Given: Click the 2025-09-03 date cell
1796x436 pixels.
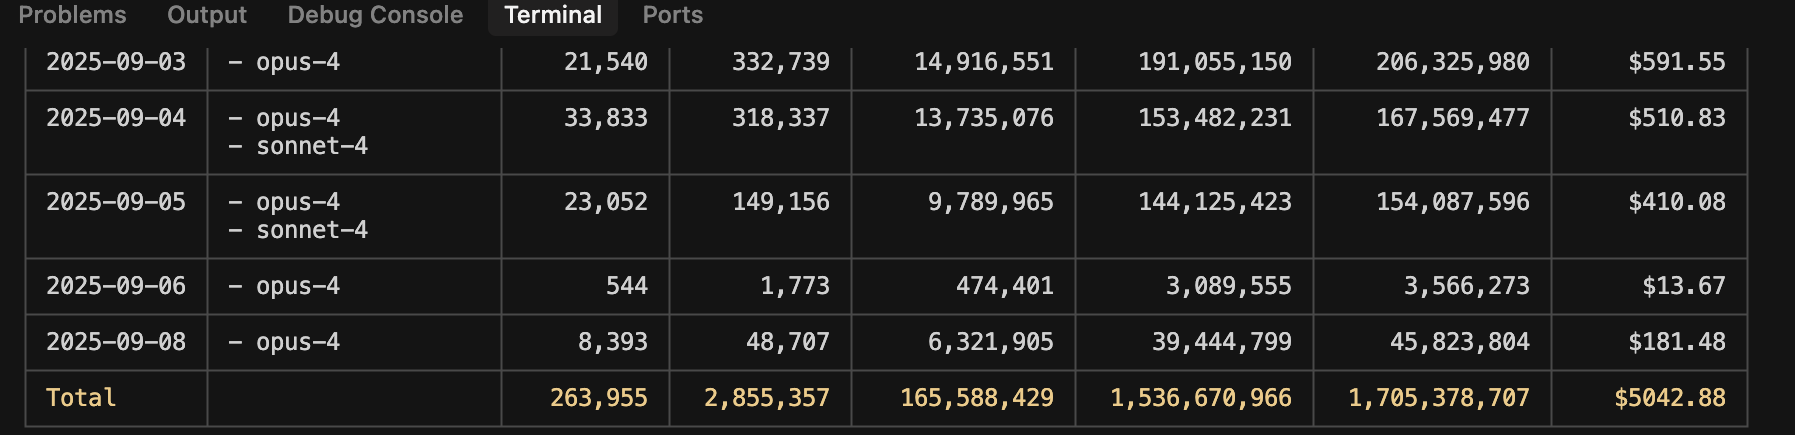Looking at the screenshot, I should (116, 62).
